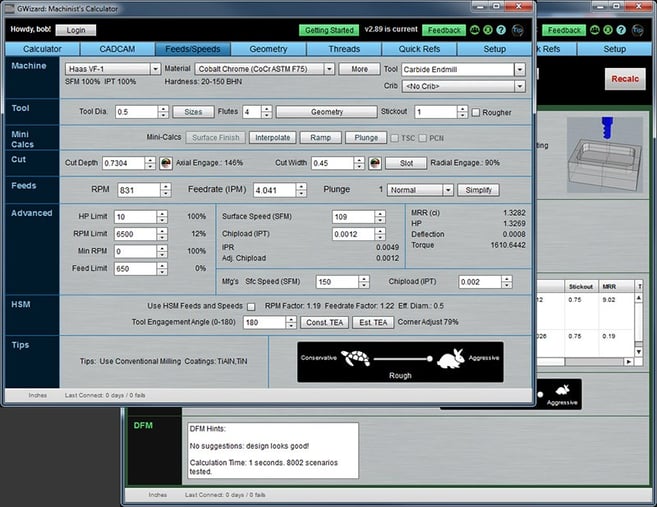Click the Recalc button in back window
This screenshot has height=507, width=657.
pos(625,79)
